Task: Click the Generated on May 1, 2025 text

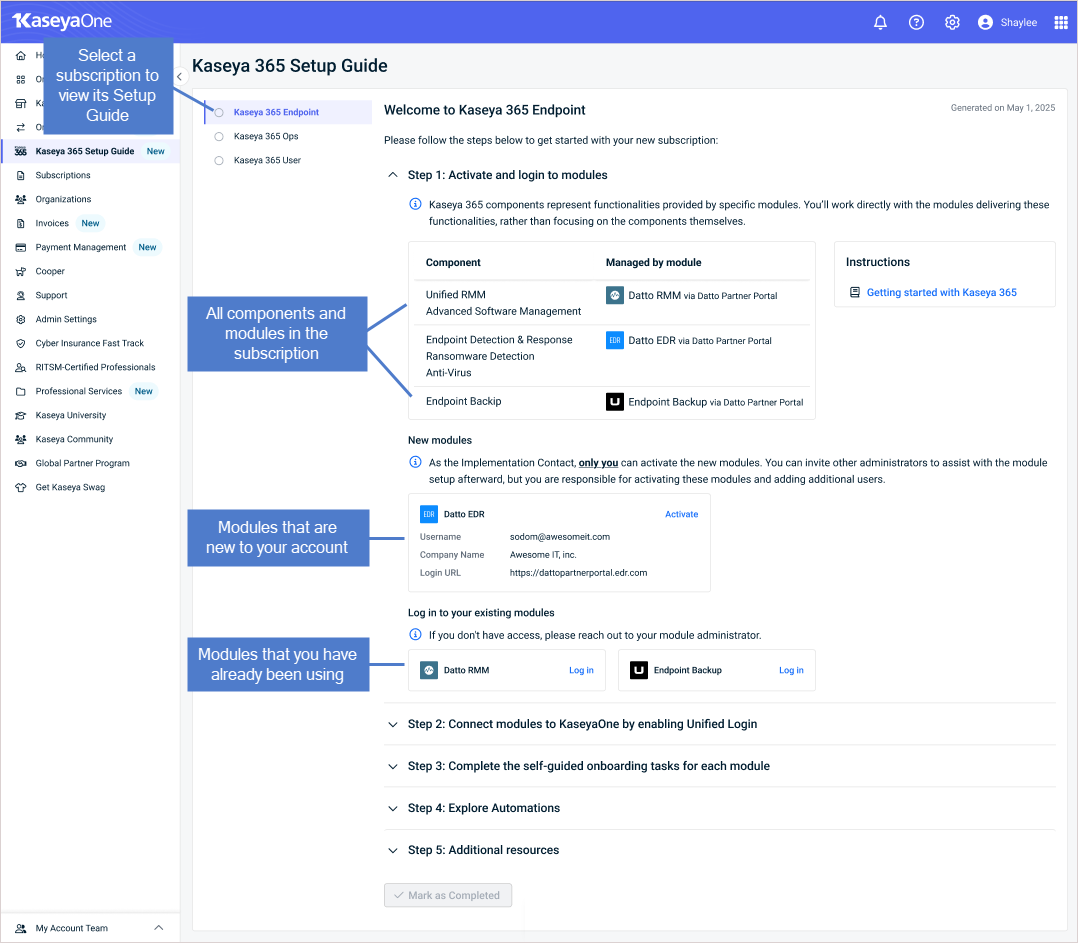Action: pyautogui.click(x=1002, y=108)
